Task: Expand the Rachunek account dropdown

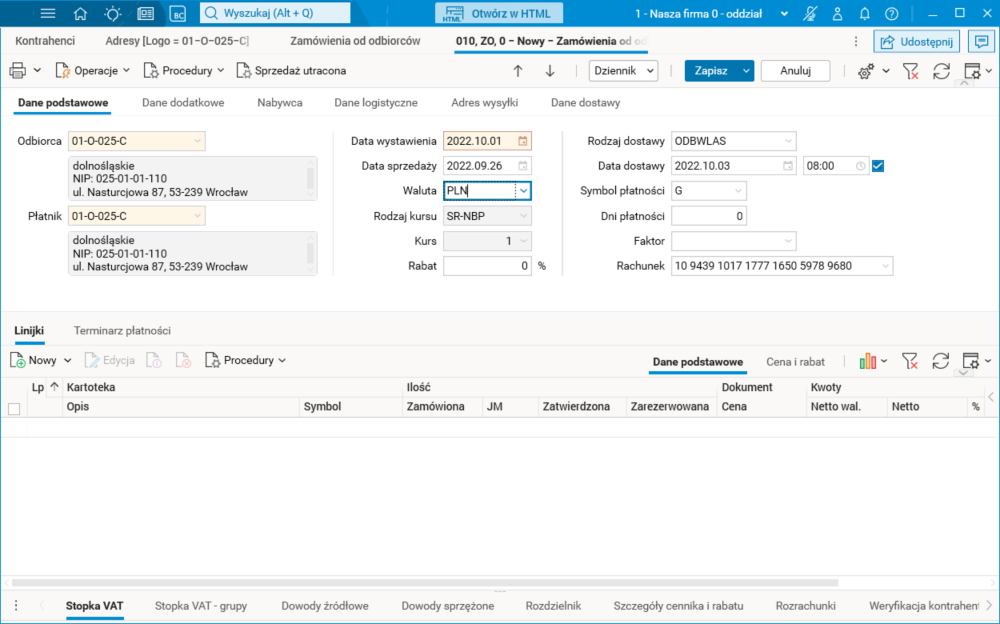Action: 885,266
